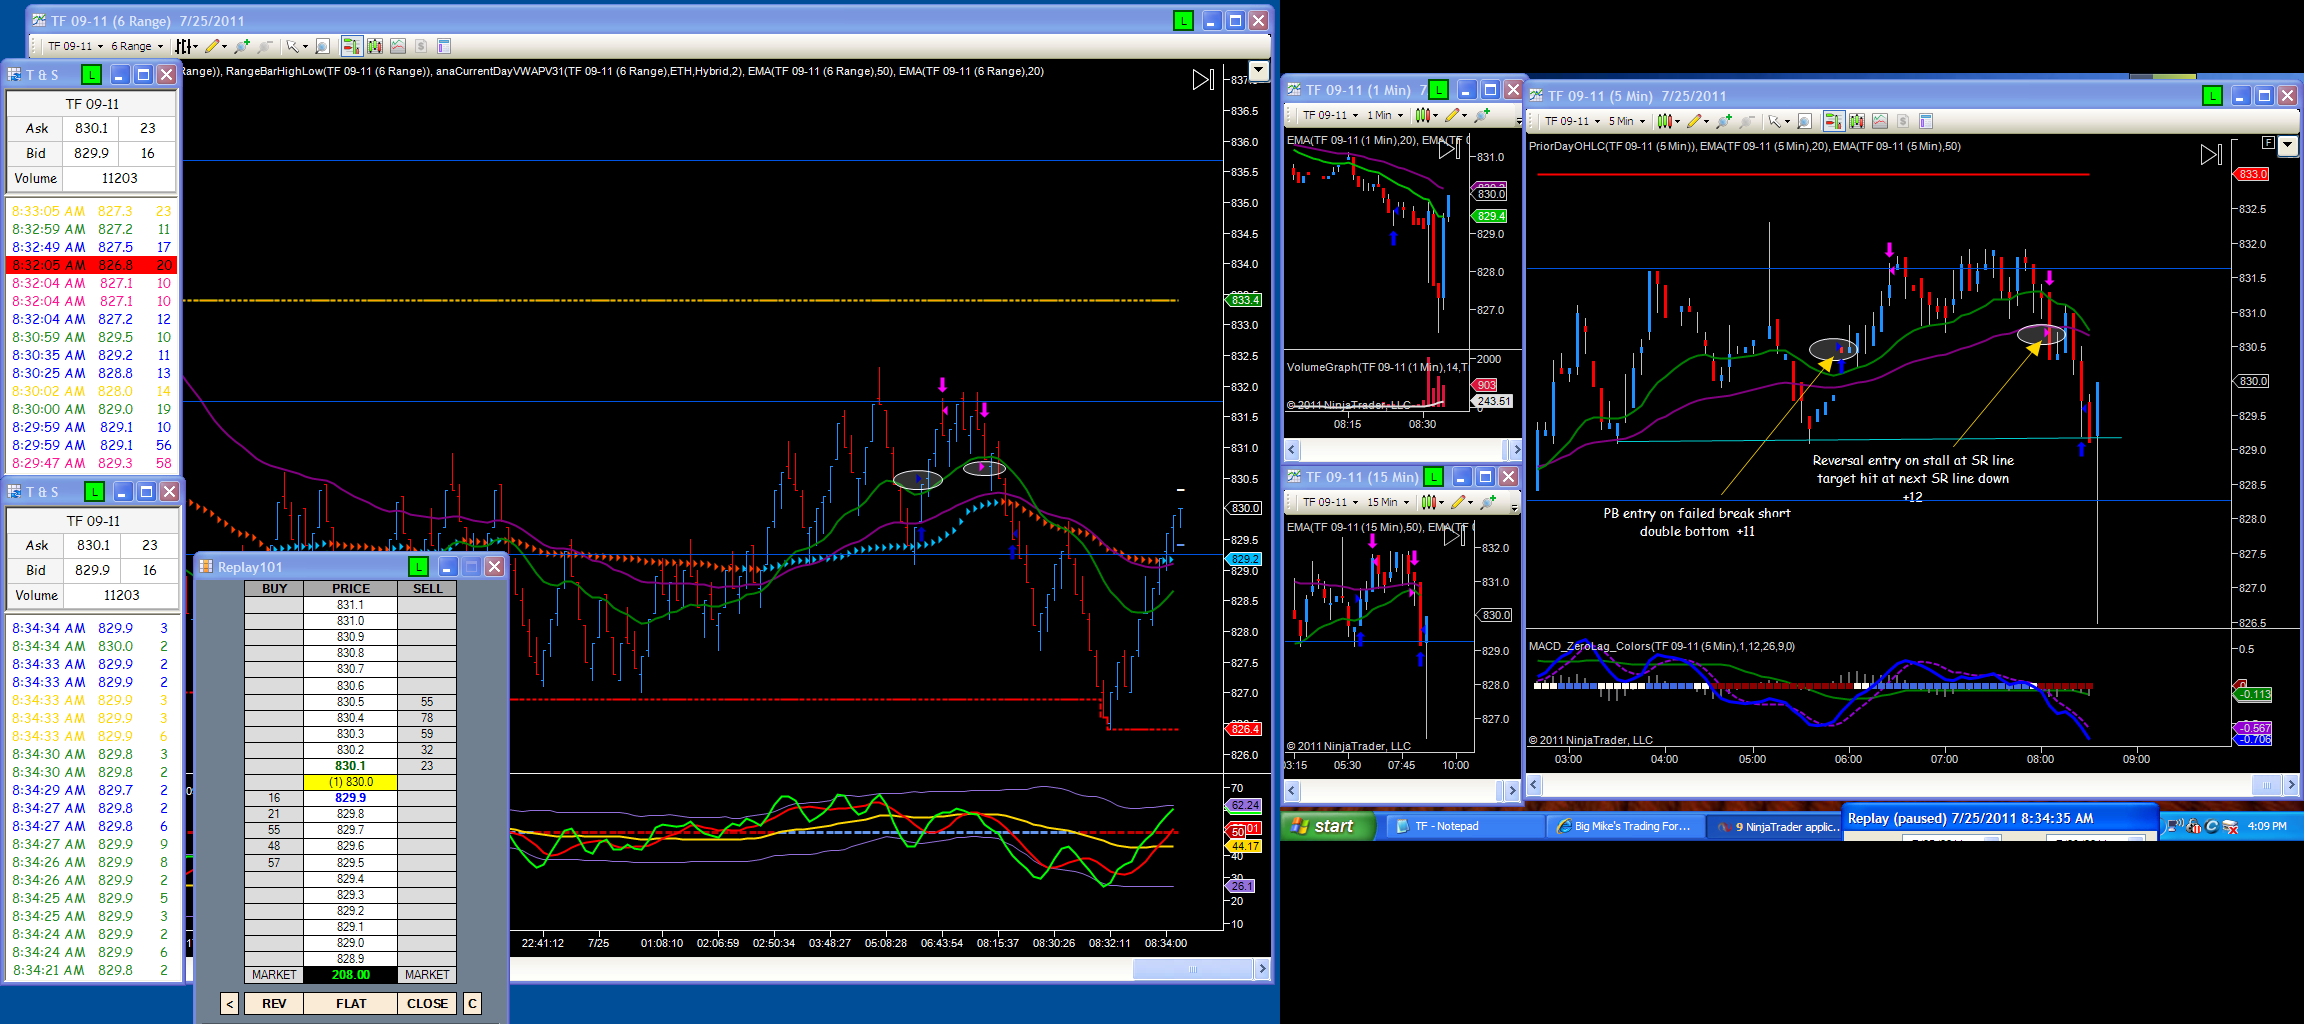Click zoom out magnifier in 6 Range chart
Viewport: 2304px width, 1024px height.
(264, 46)
